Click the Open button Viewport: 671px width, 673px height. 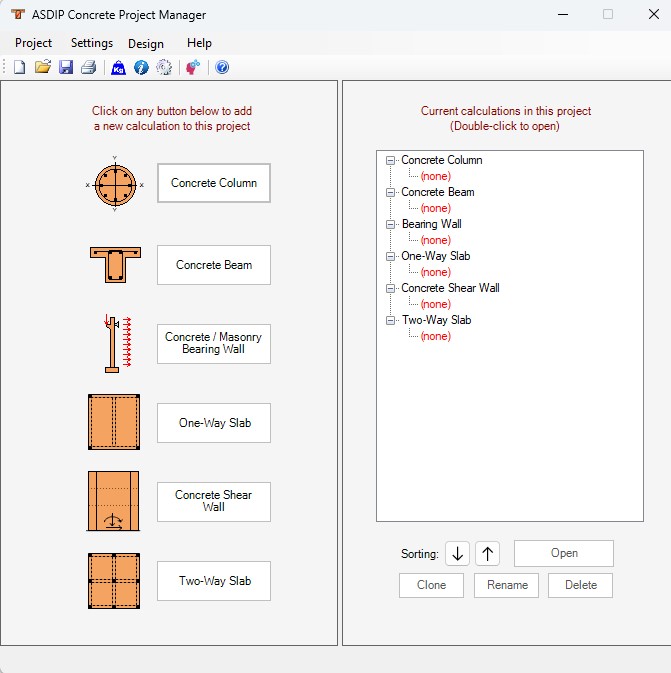tap(564, 553)
